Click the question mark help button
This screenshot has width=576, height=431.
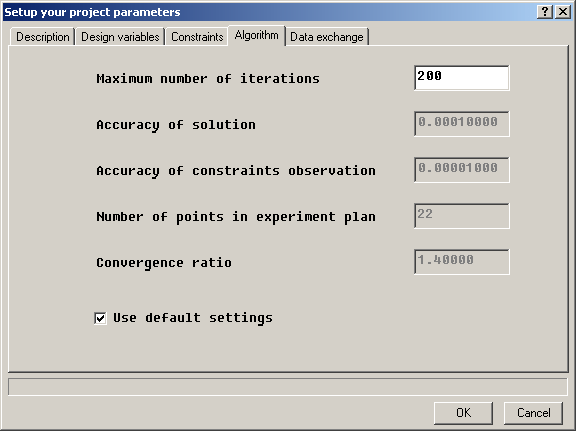545,12
